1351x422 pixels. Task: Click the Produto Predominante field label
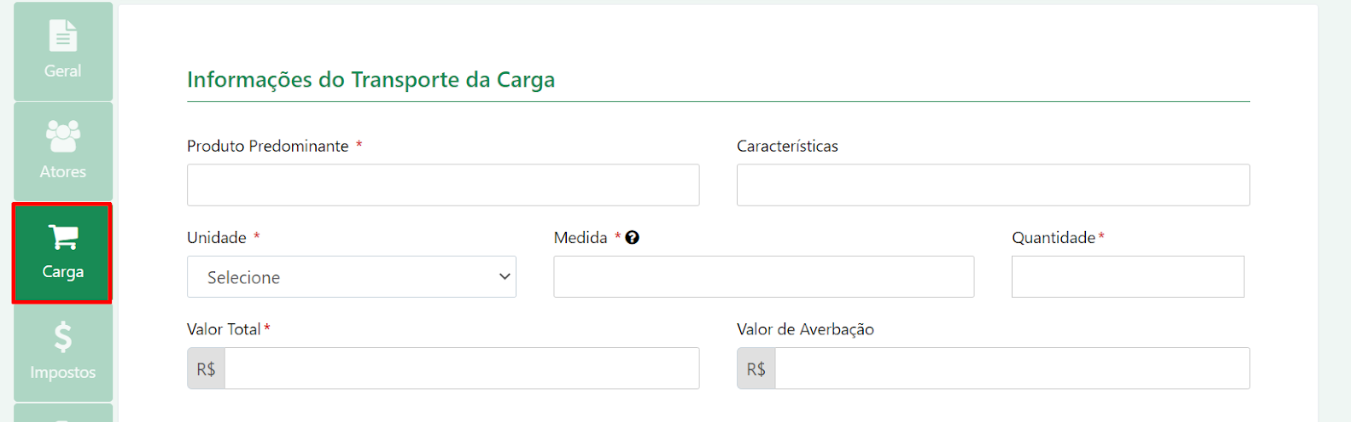click(x=268, y=146)
